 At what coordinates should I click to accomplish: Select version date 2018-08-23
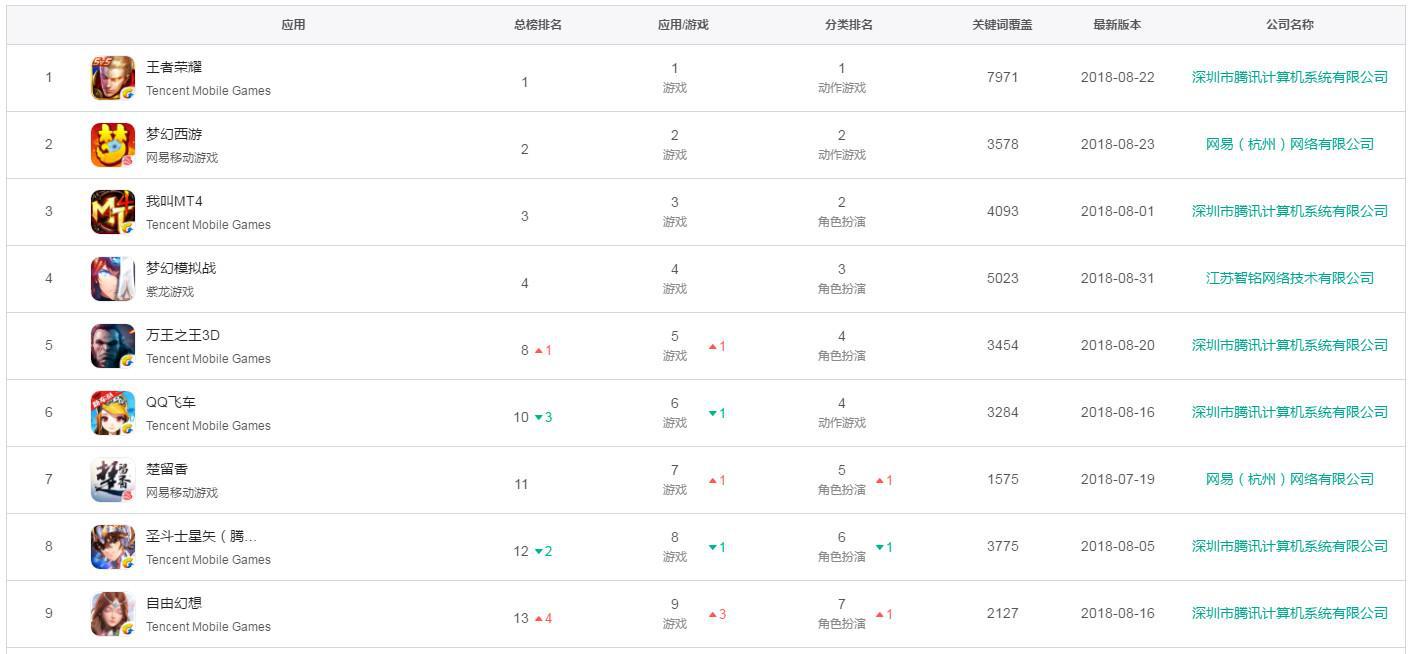pyautogui.click(x=1117, y=144)
